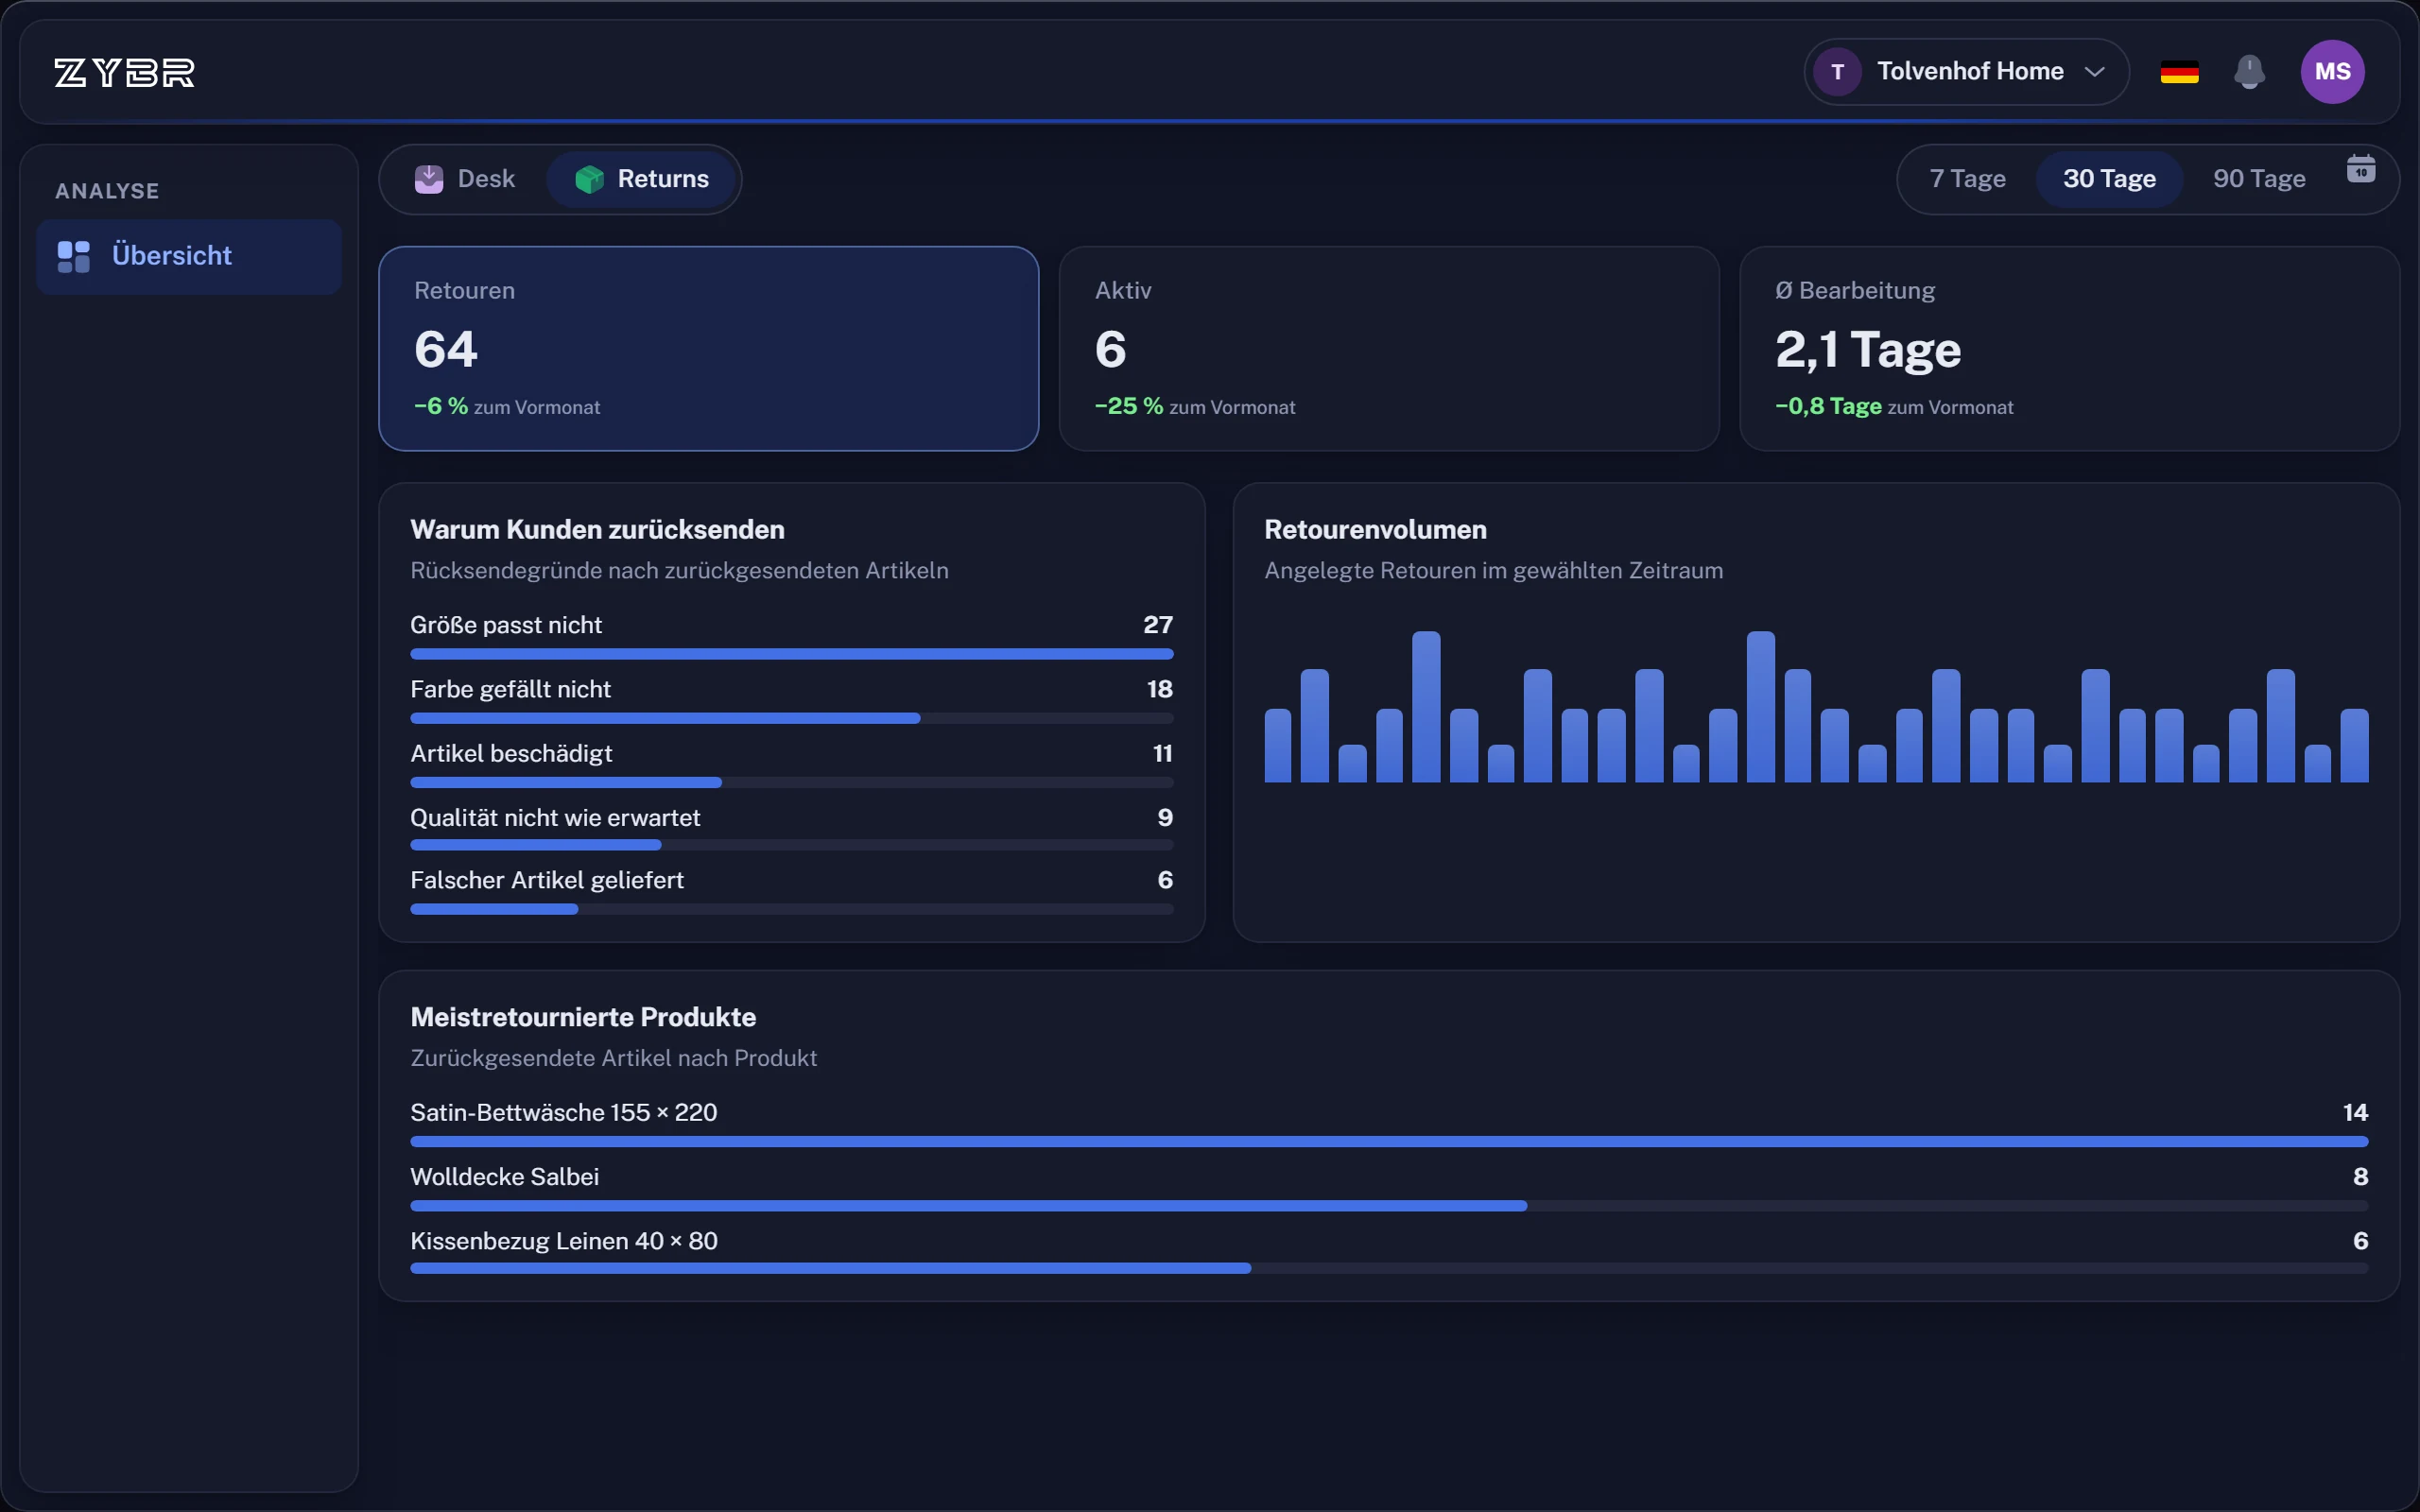Expand the Tolvenhof Home workspace dropdown
The width and height of the screenshot is (2420, 1512).
(1966, 72)
